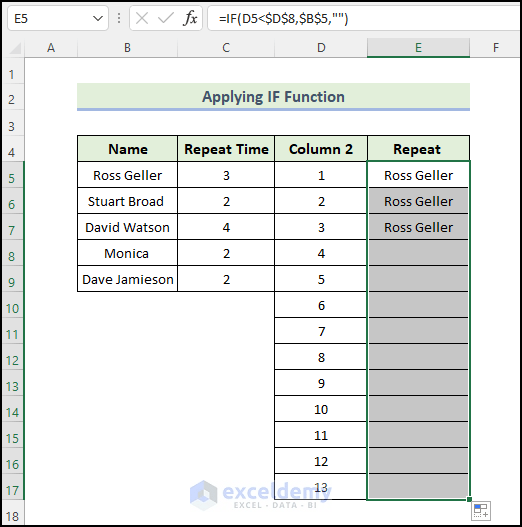Select 'Ross Geller' in Repeat row 7
Screen dimensions: 522x527
click(x=418, y=227)
